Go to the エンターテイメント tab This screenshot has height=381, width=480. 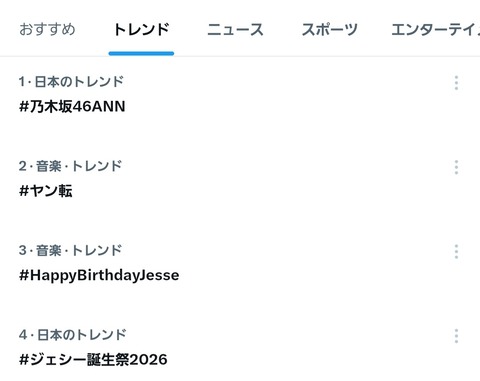point(436,29)
